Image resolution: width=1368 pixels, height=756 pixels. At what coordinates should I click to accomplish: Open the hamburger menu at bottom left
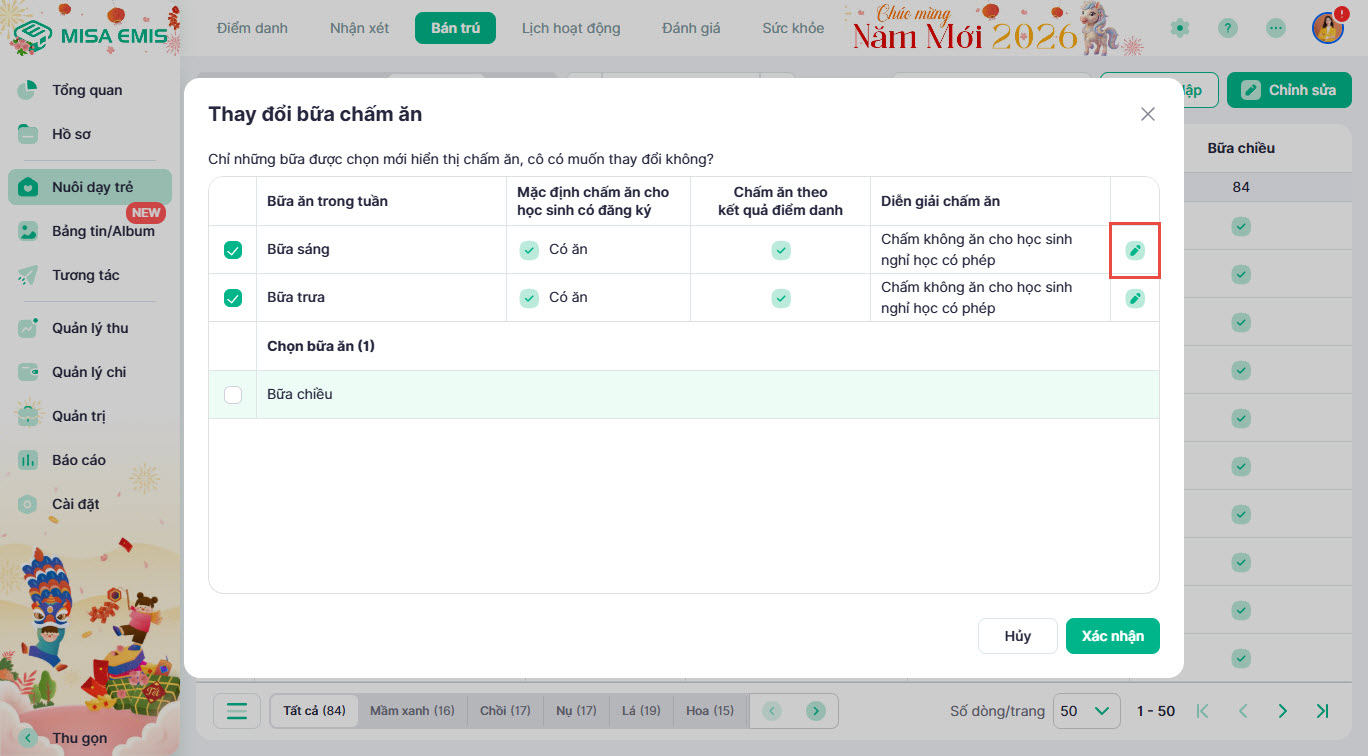(237, 711)
